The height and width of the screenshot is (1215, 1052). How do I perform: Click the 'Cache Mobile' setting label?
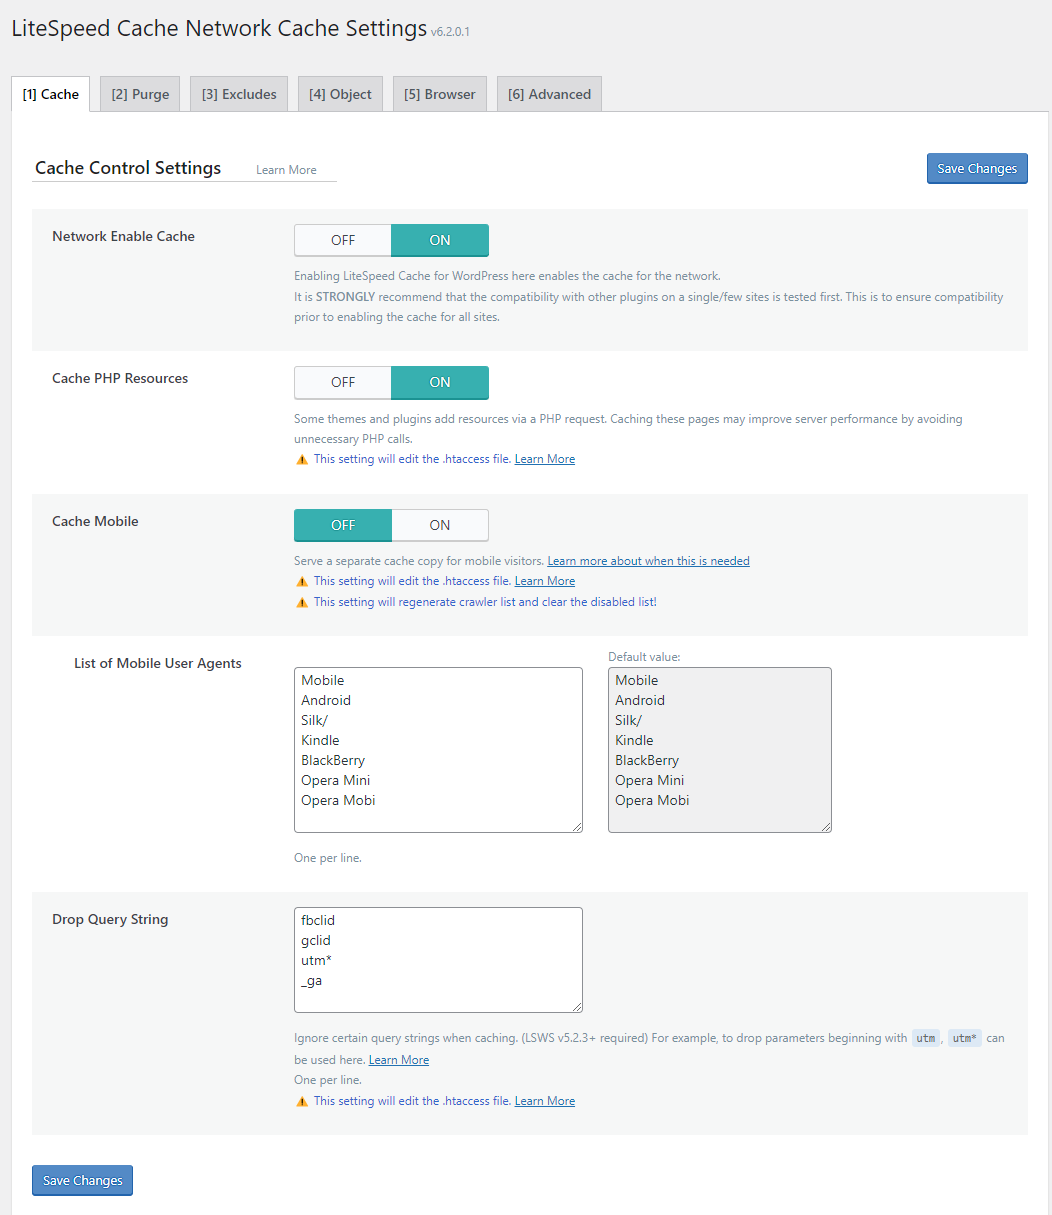click(x=95, y=521)
